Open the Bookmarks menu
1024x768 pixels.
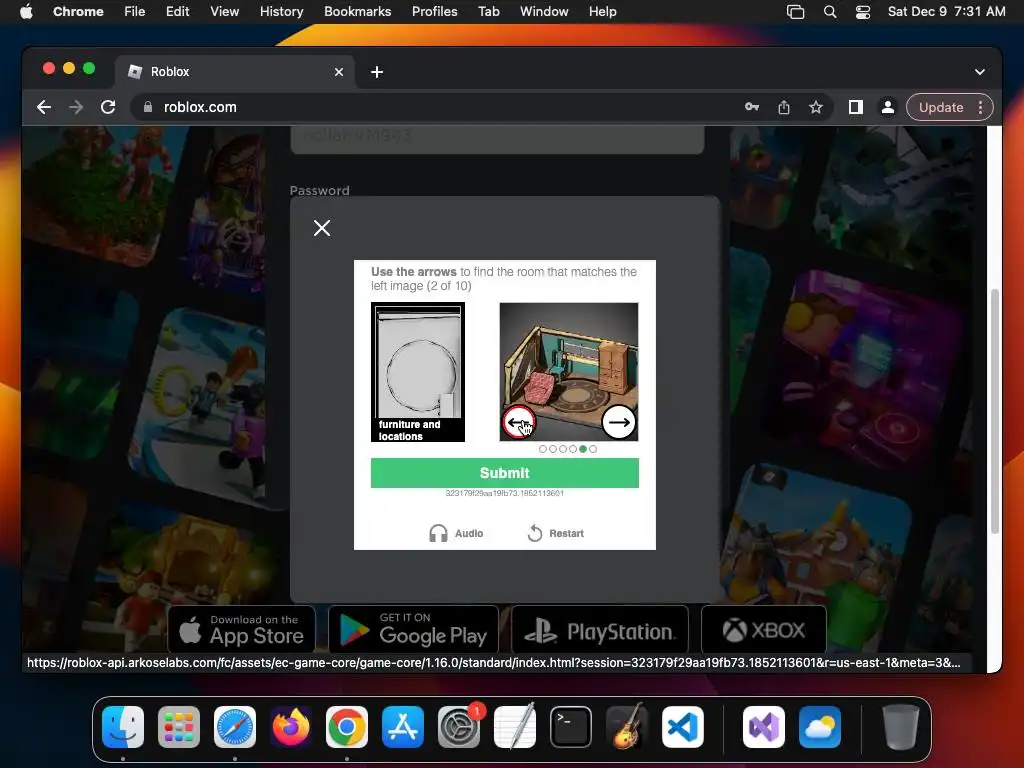(x=357, y=12)
